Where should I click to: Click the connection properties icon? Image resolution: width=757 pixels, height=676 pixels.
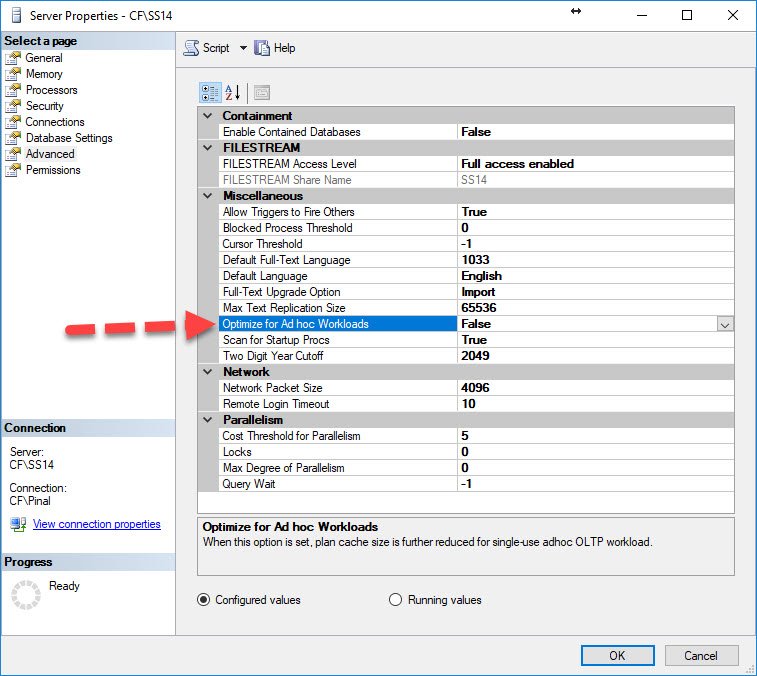[18, 524]
